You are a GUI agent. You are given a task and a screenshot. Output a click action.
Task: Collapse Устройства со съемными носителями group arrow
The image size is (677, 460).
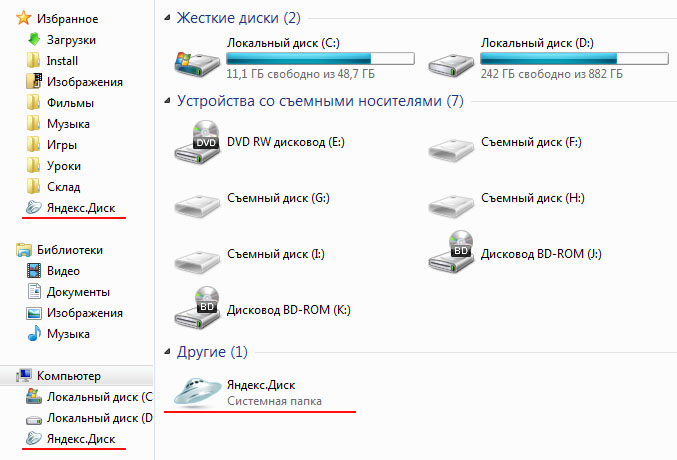tap(168, 101)
